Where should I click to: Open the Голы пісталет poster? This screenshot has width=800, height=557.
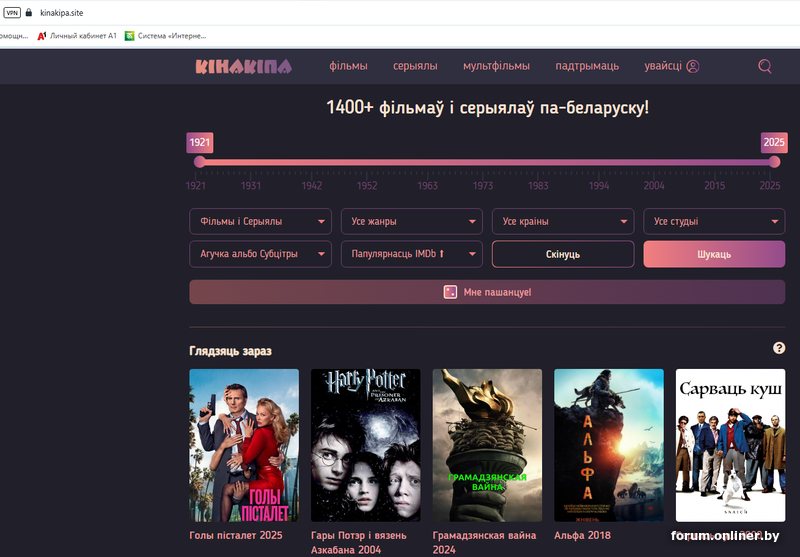[244, 445]
